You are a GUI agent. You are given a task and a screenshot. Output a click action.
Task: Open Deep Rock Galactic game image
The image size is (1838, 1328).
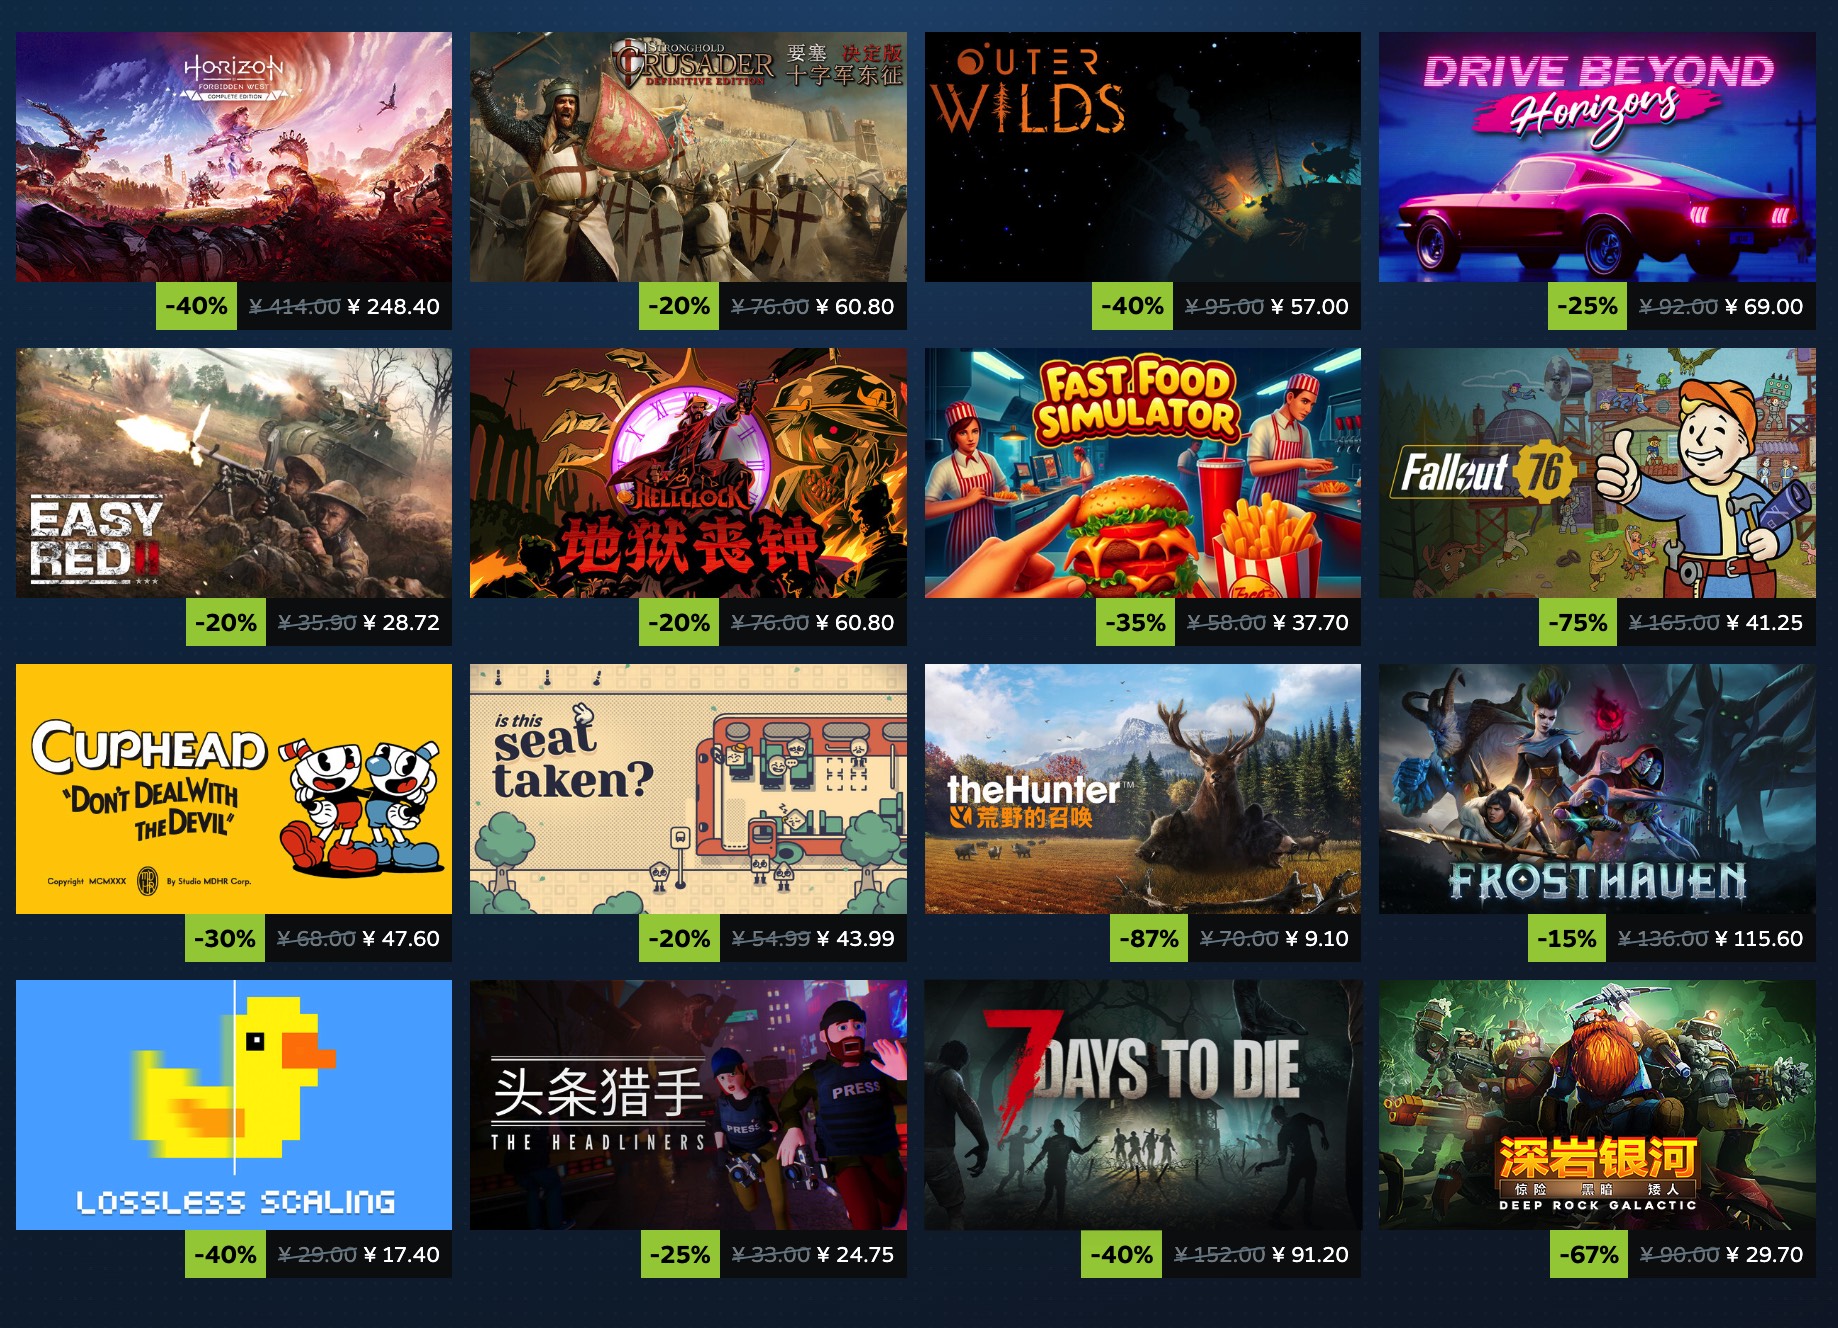coord(1597,1105)
